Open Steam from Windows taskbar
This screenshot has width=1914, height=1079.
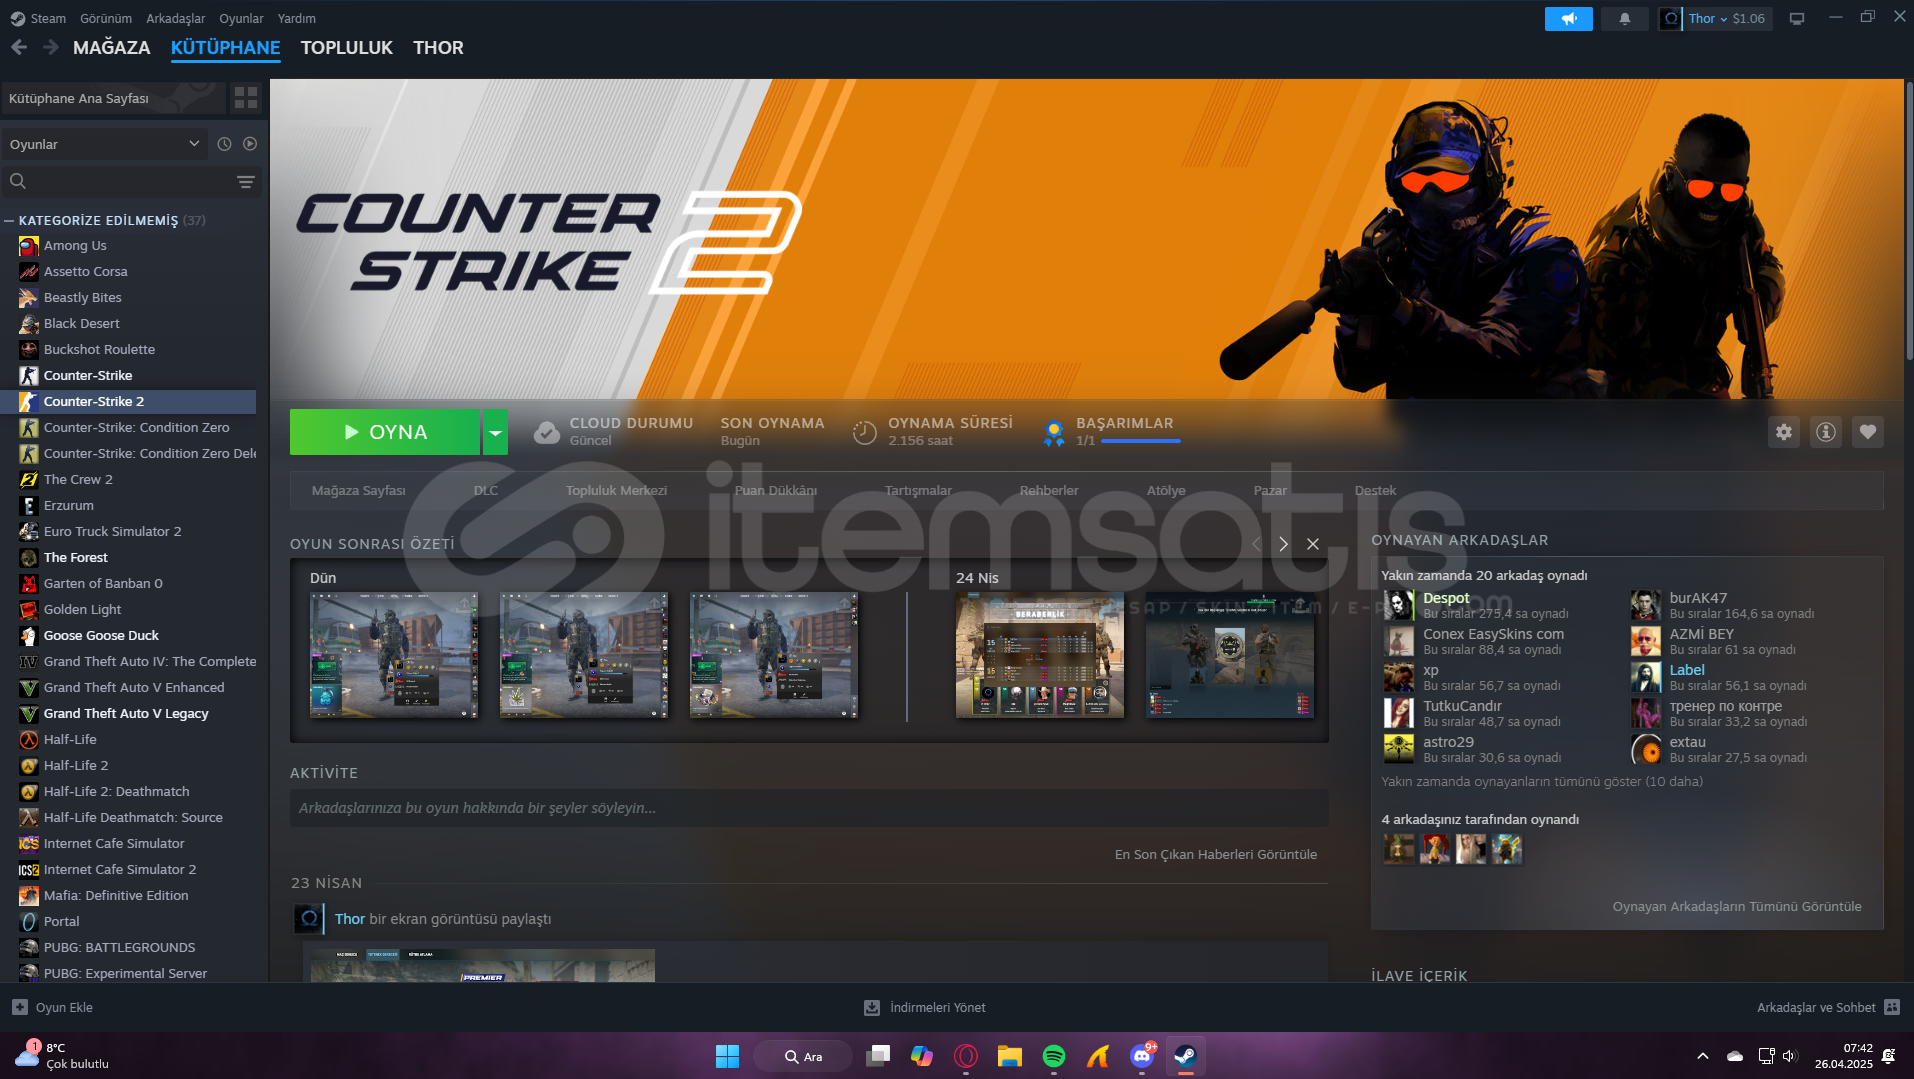tap(1185, 1056)
